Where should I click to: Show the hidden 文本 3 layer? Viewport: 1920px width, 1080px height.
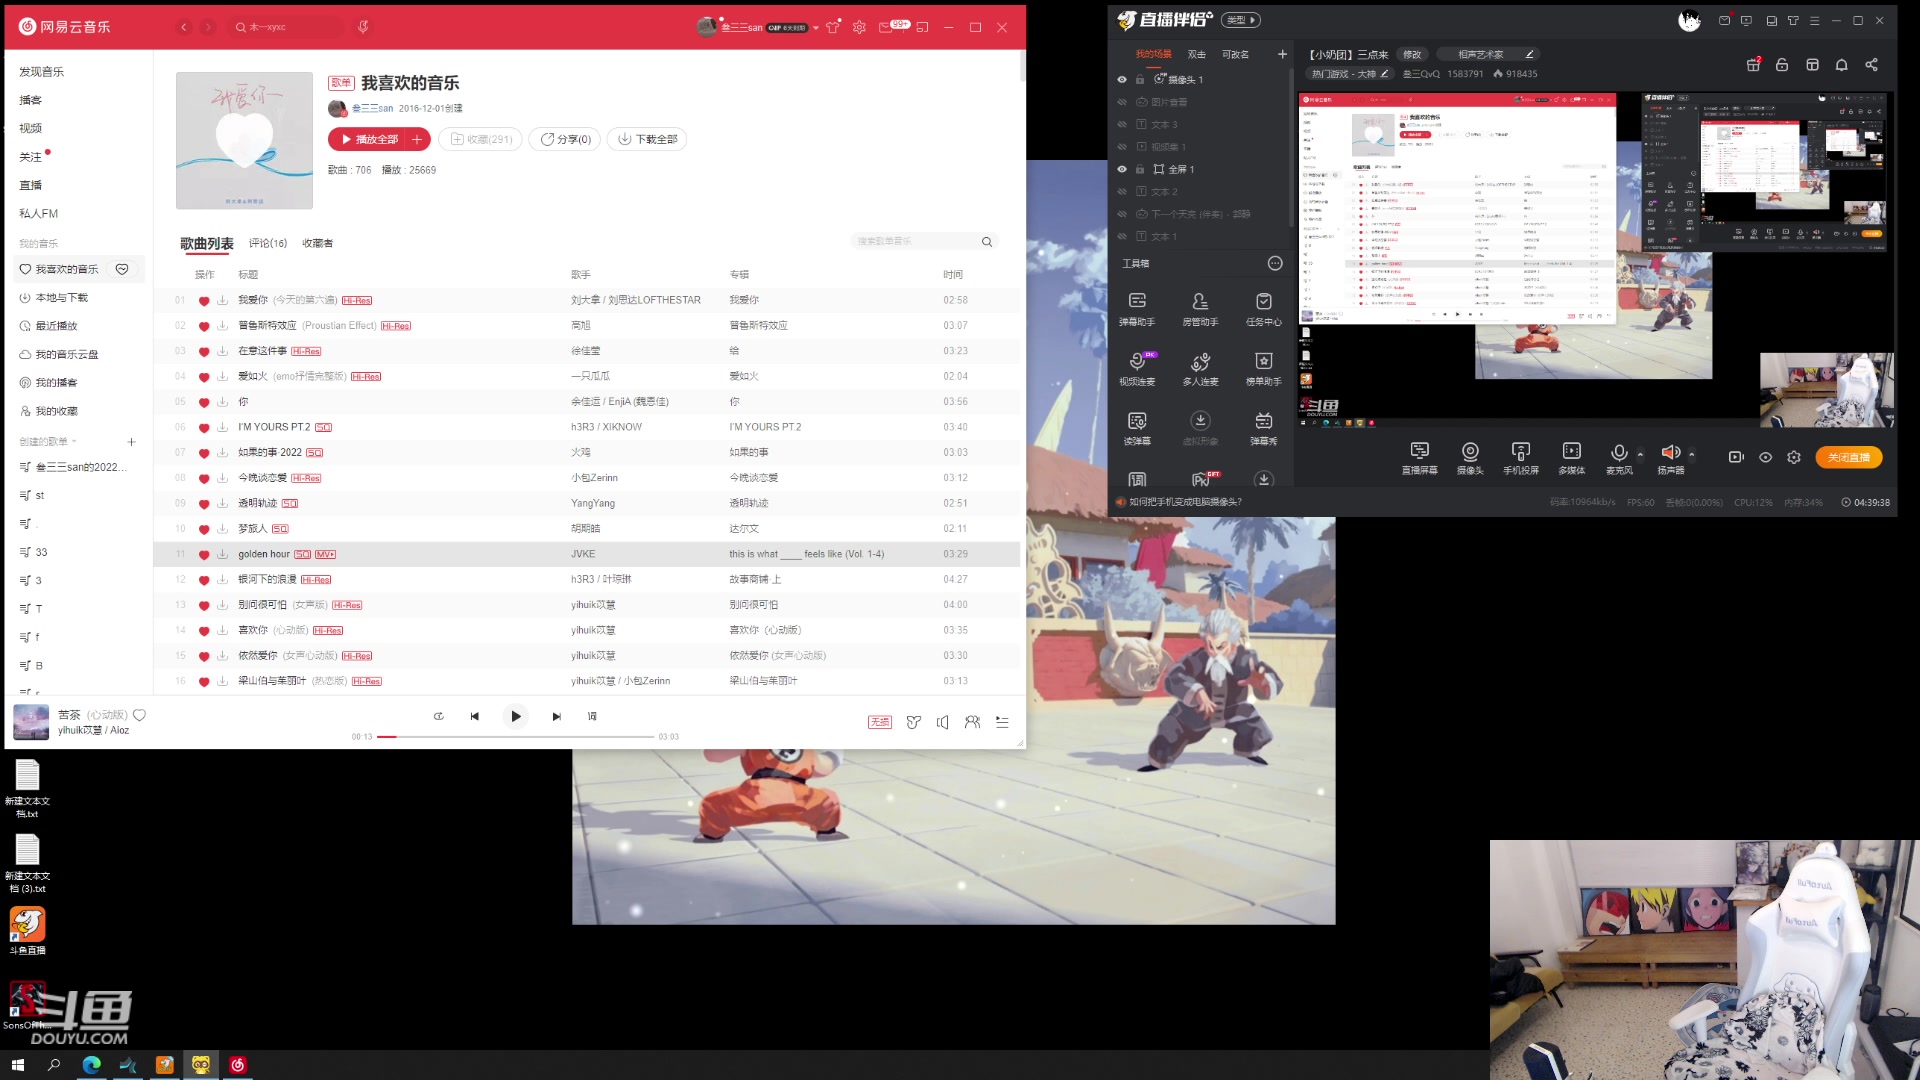tap(1122, 125)
